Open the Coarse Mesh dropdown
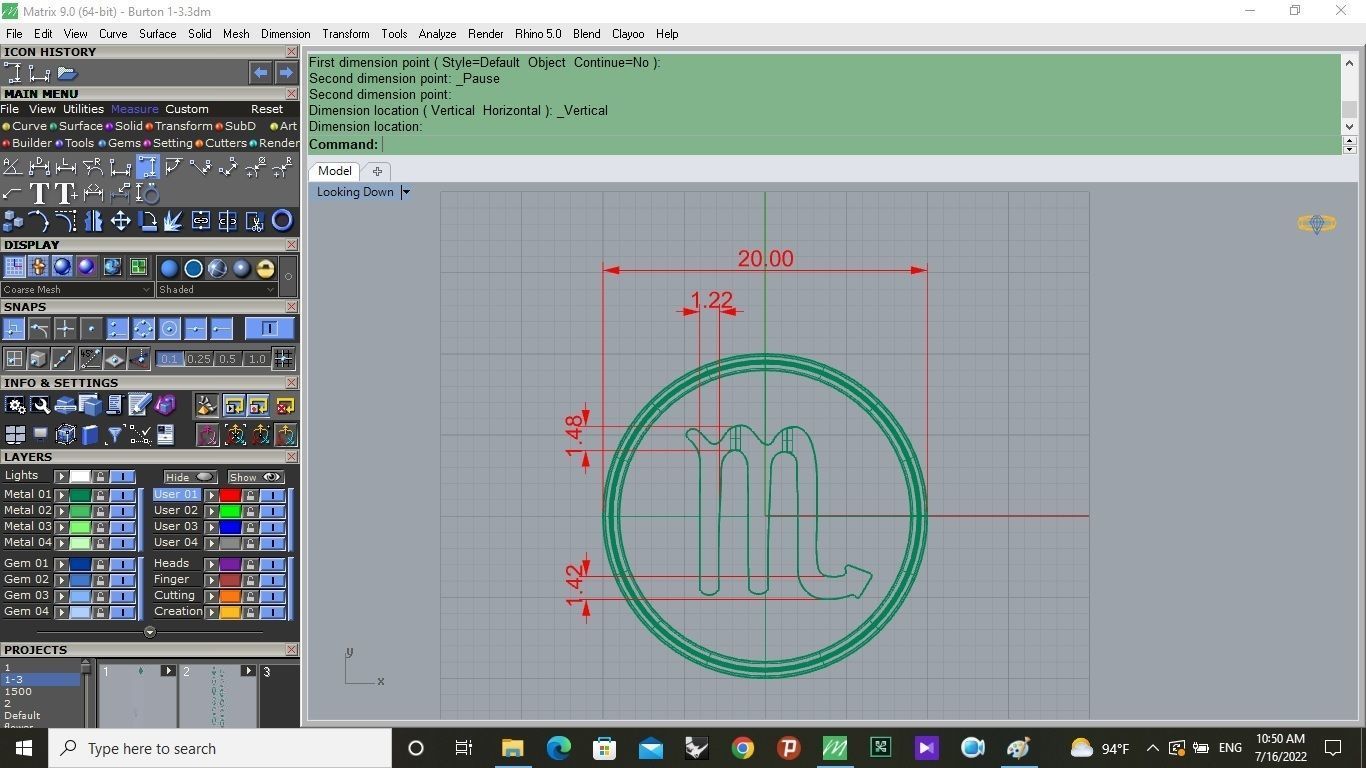Viewport: 1366px width, 768px height. pyautogui.click(x=78, y=289)
